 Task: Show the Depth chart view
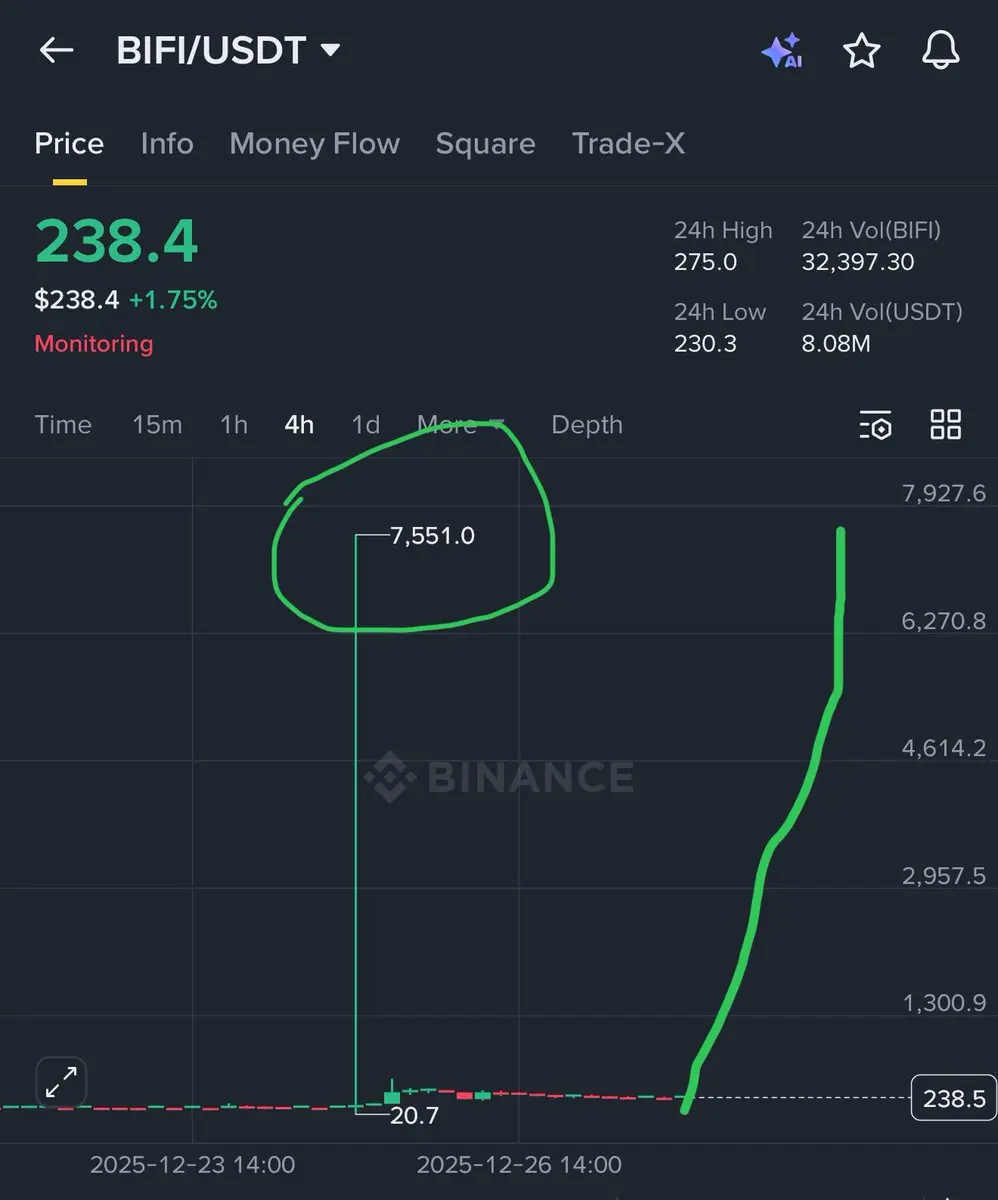[x=587, y=425]
